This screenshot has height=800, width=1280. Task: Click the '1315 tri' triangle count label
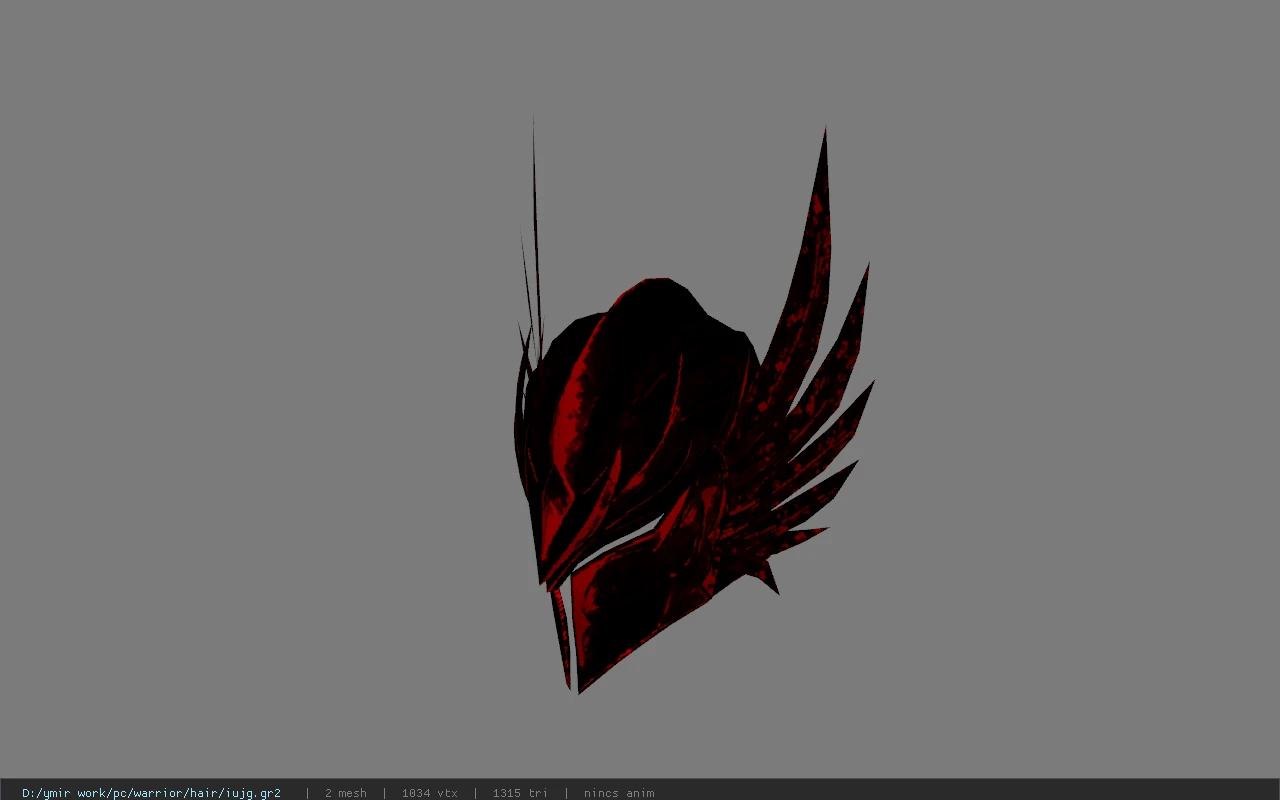pyautogui.click(x=520, y=793)
